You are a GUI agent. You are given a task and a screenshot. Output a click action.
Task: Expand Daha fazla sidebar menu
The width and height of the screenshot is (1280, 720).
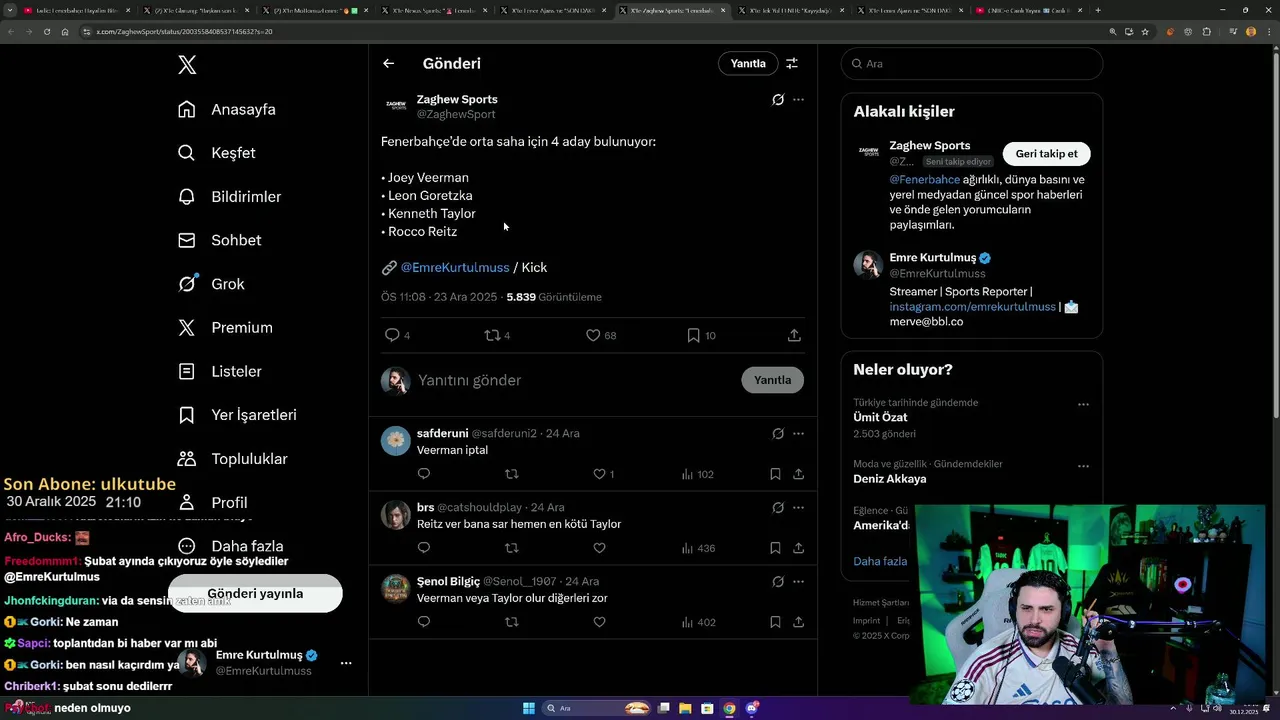click(230, 546)
